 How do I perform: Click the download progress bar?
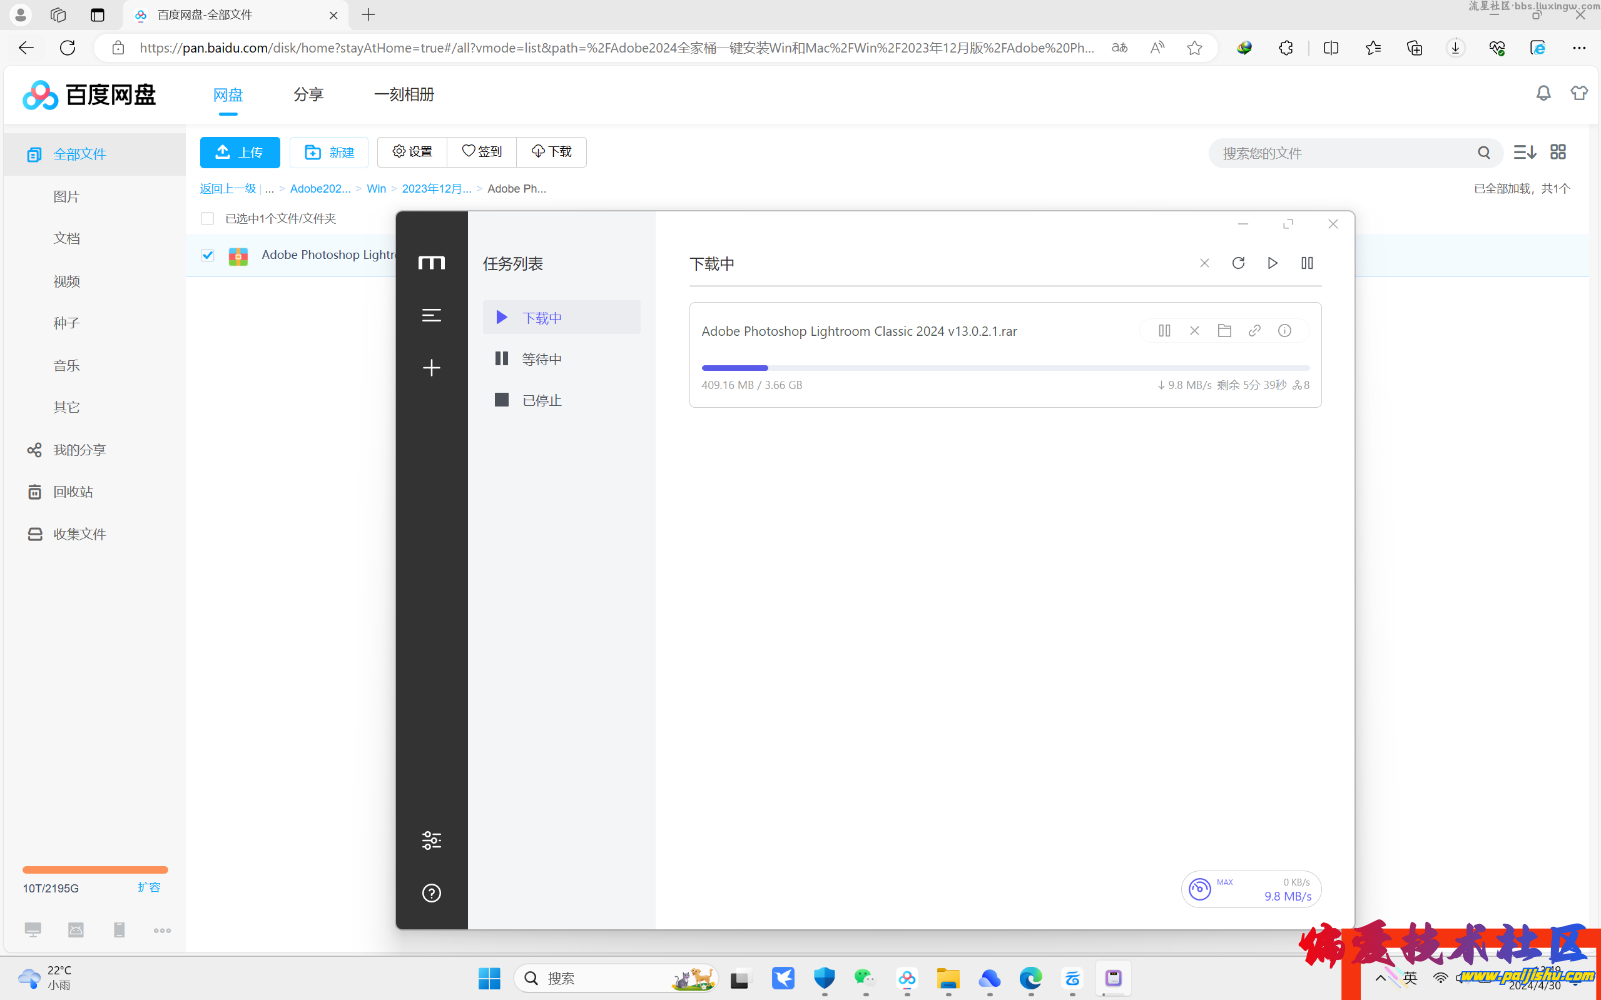coord(1005,368)
